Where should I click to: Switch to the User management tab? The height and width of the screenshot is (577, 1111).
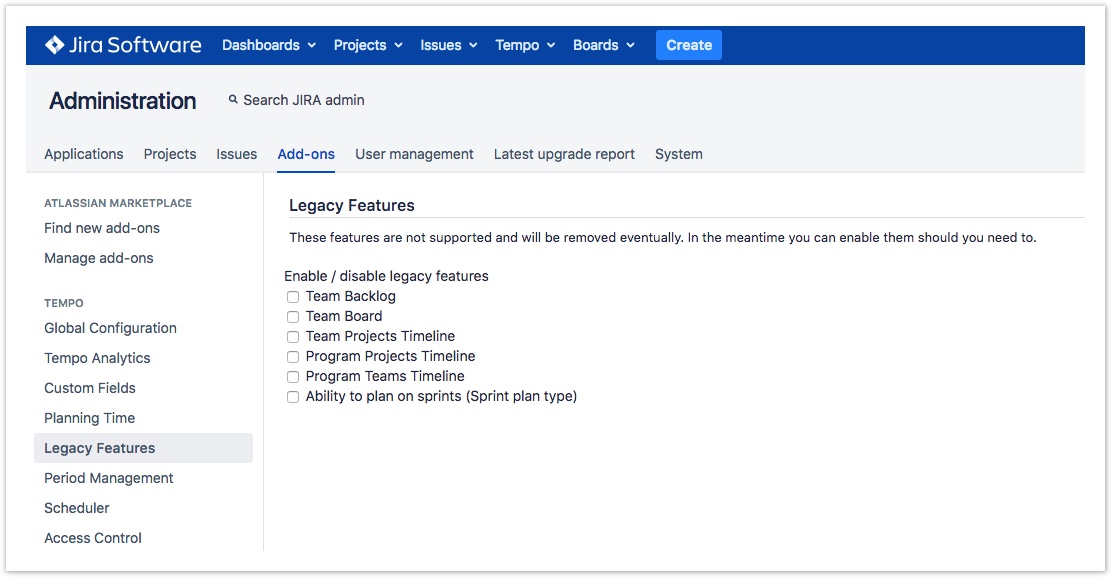[414, 154]
